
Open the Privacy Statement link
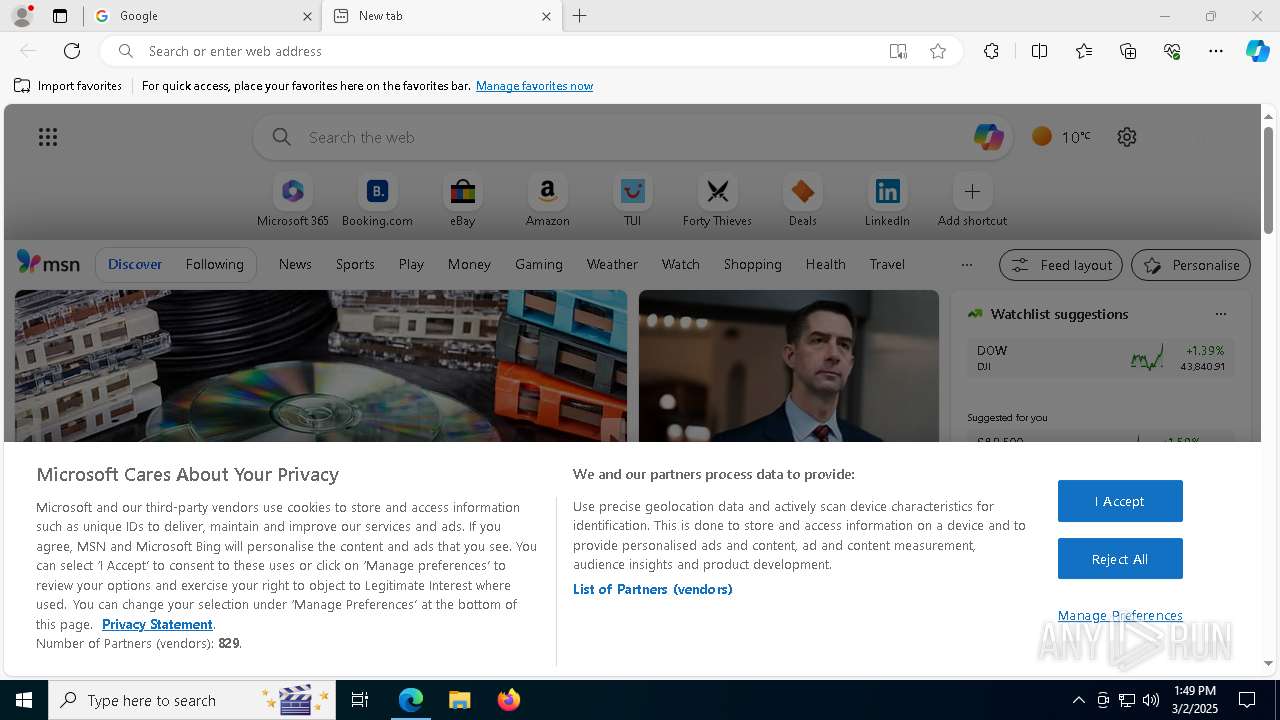(x=157, y=624)
